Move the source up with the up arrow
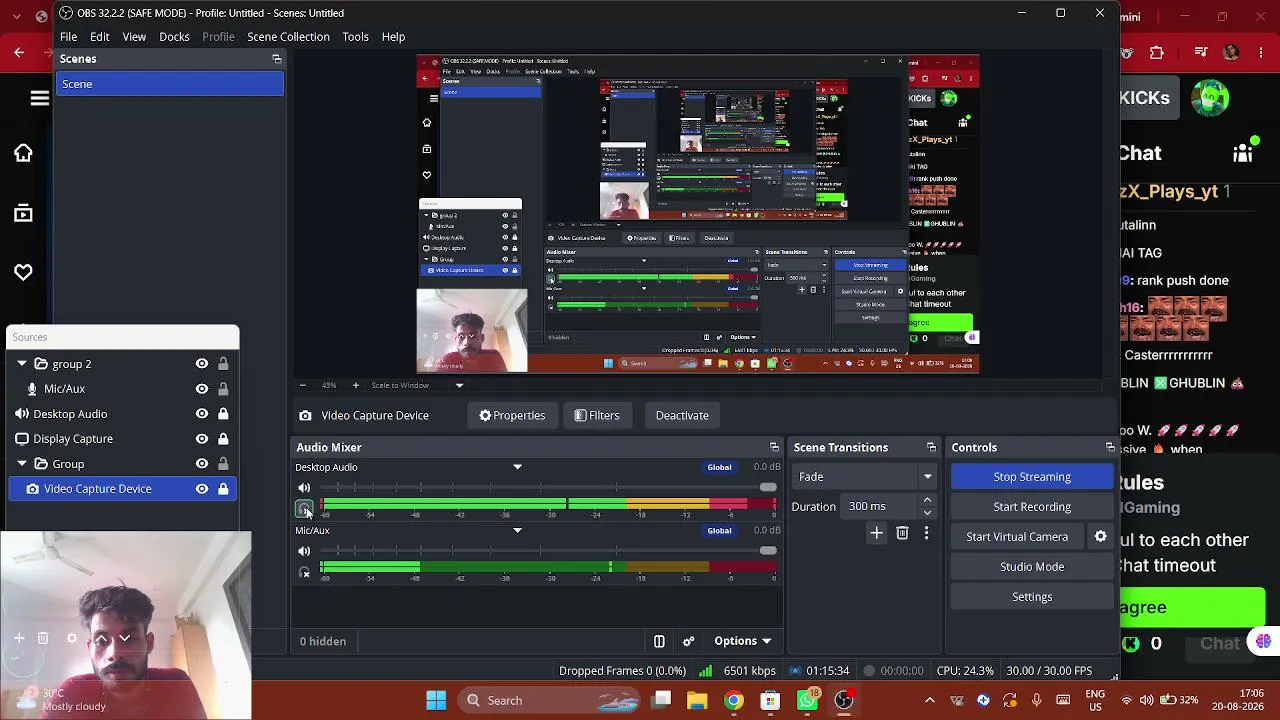This screenshot has height=720, width=1280. point(101,638)
